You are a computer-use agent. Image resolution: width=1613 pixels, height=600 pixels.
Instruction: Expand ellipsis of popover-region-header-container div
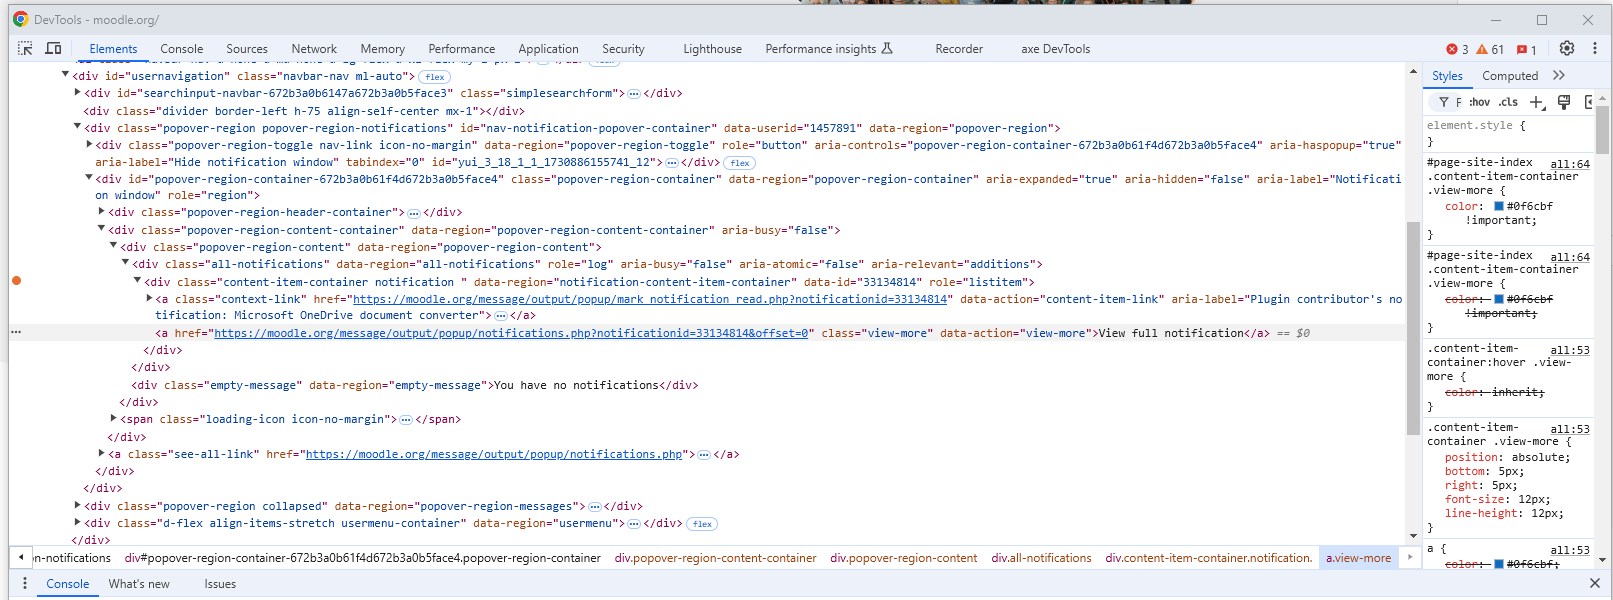(x=414, y=213)
